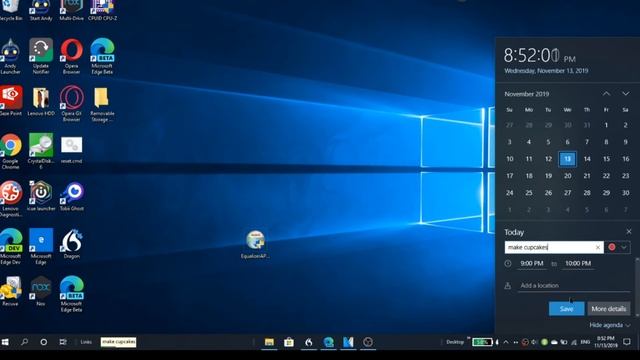640x360 pixels.
Task: Open the Links toolbar on the taskbar
Action: 86,342
